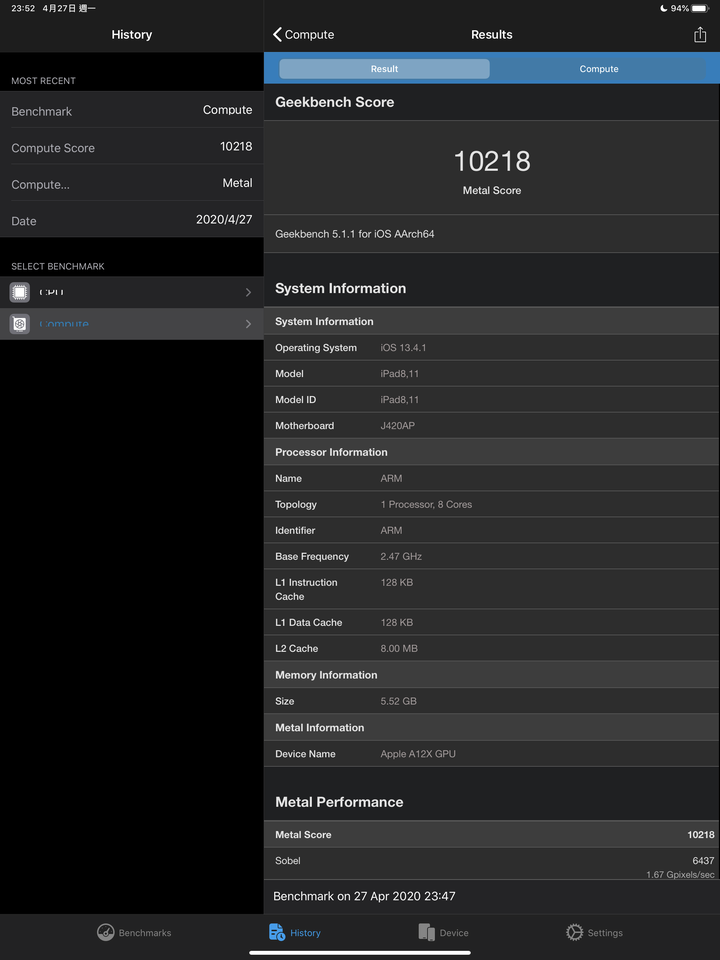Image resolution: width=720 pixels, height=960 pixels.
Task: Click the L2 Cache value 8.00 MB
Action: pos(399,648)
